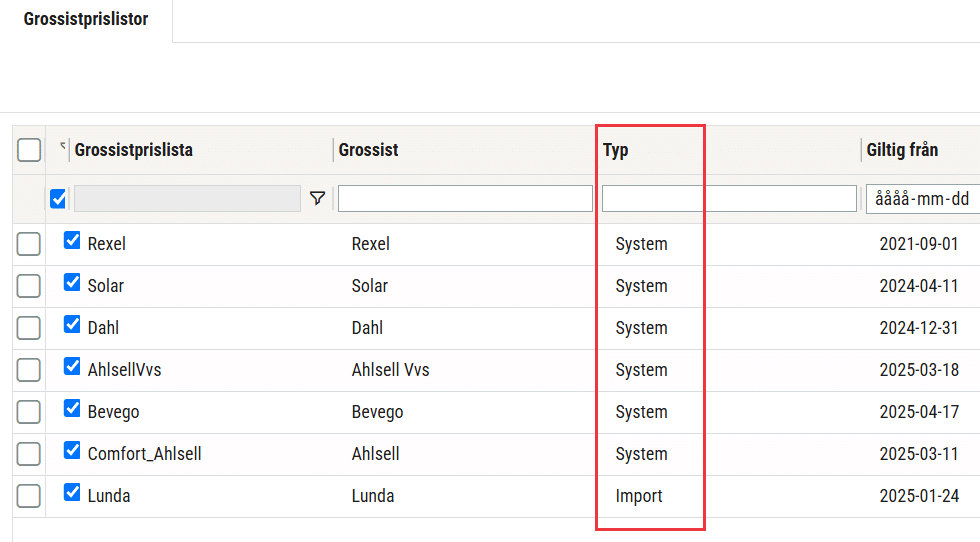Uncheck the blue Solar active checkbox
Screen dimensions: 980x542
(x=72, y=283)
